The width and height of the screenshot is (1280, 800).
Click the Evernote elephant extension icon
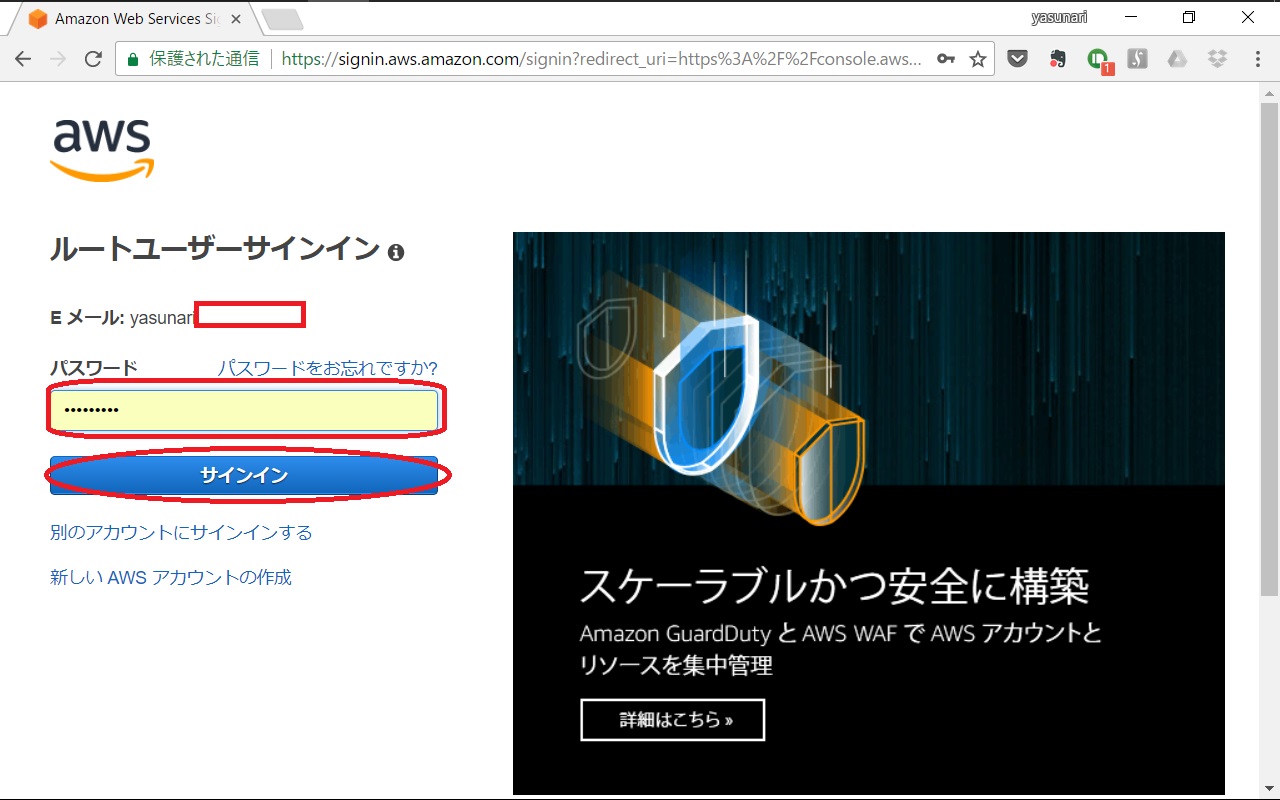[x=1058, y=59]
